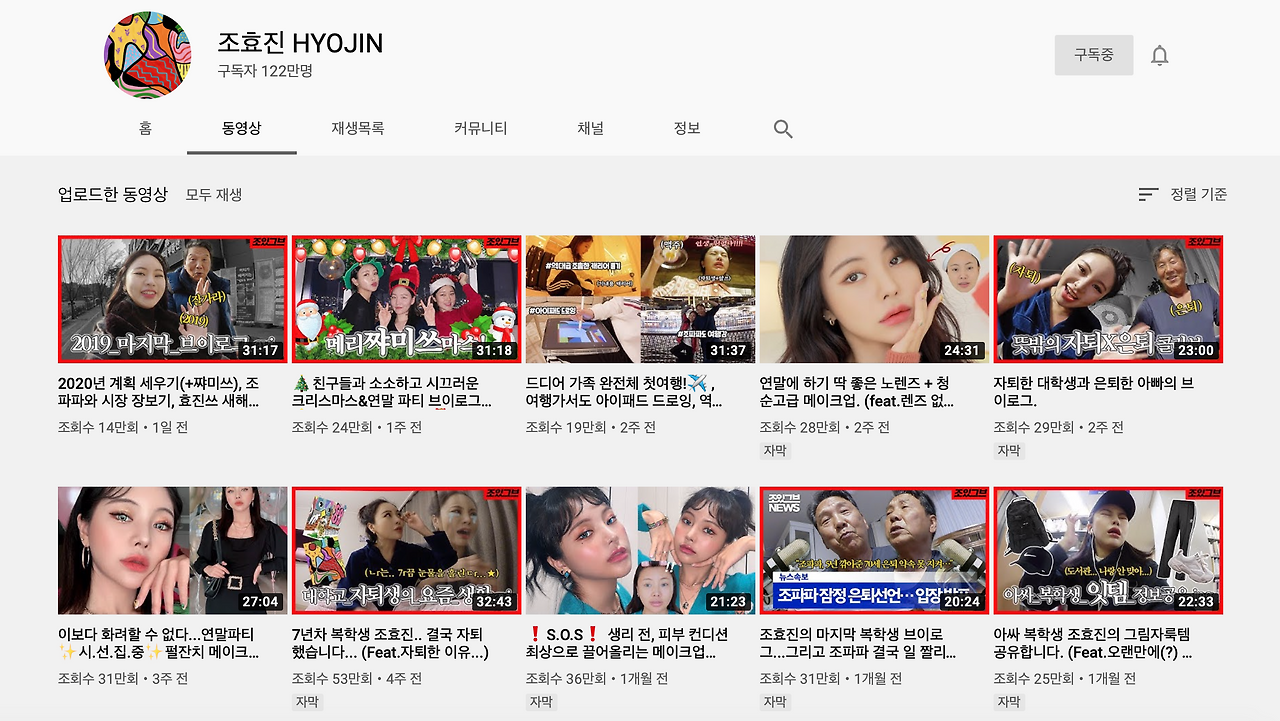Click 조회수 25만회 • 1개월 전 metadata
Screen dimensions: 1280x721
[x=1065, y=678]
